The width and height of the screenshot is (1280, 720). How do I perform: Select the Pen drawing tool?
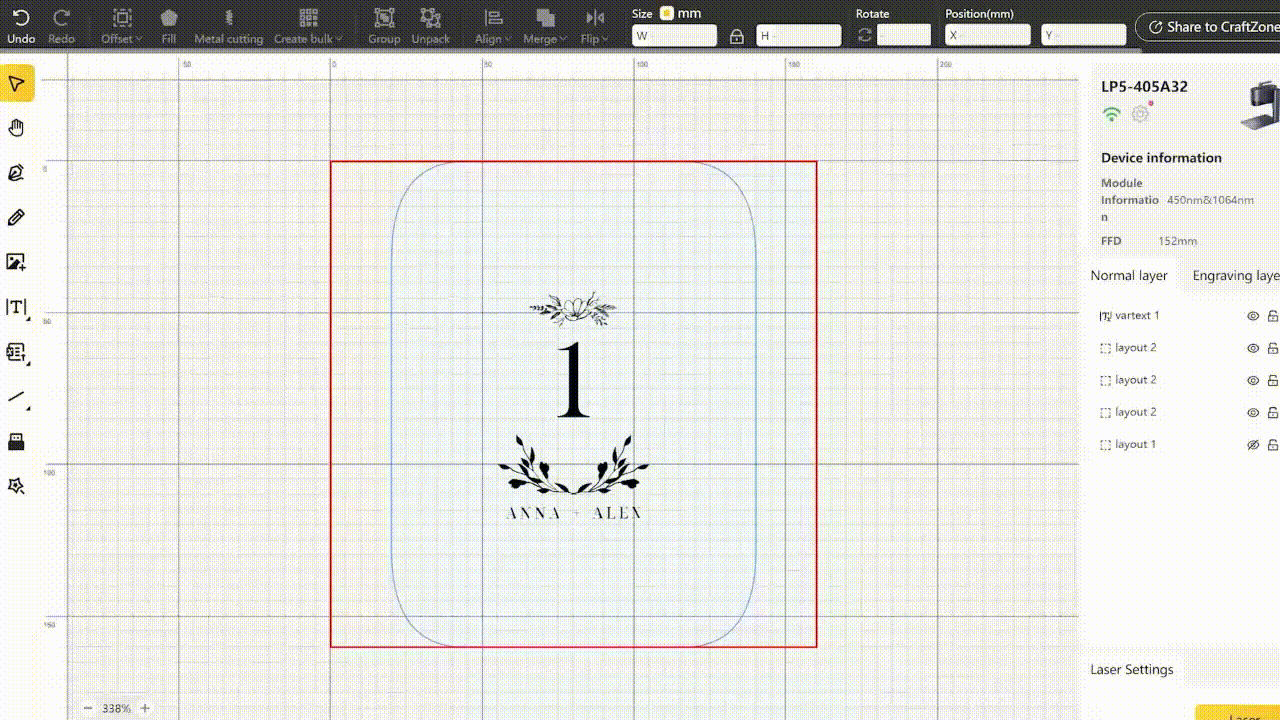[x=17, y=217]
